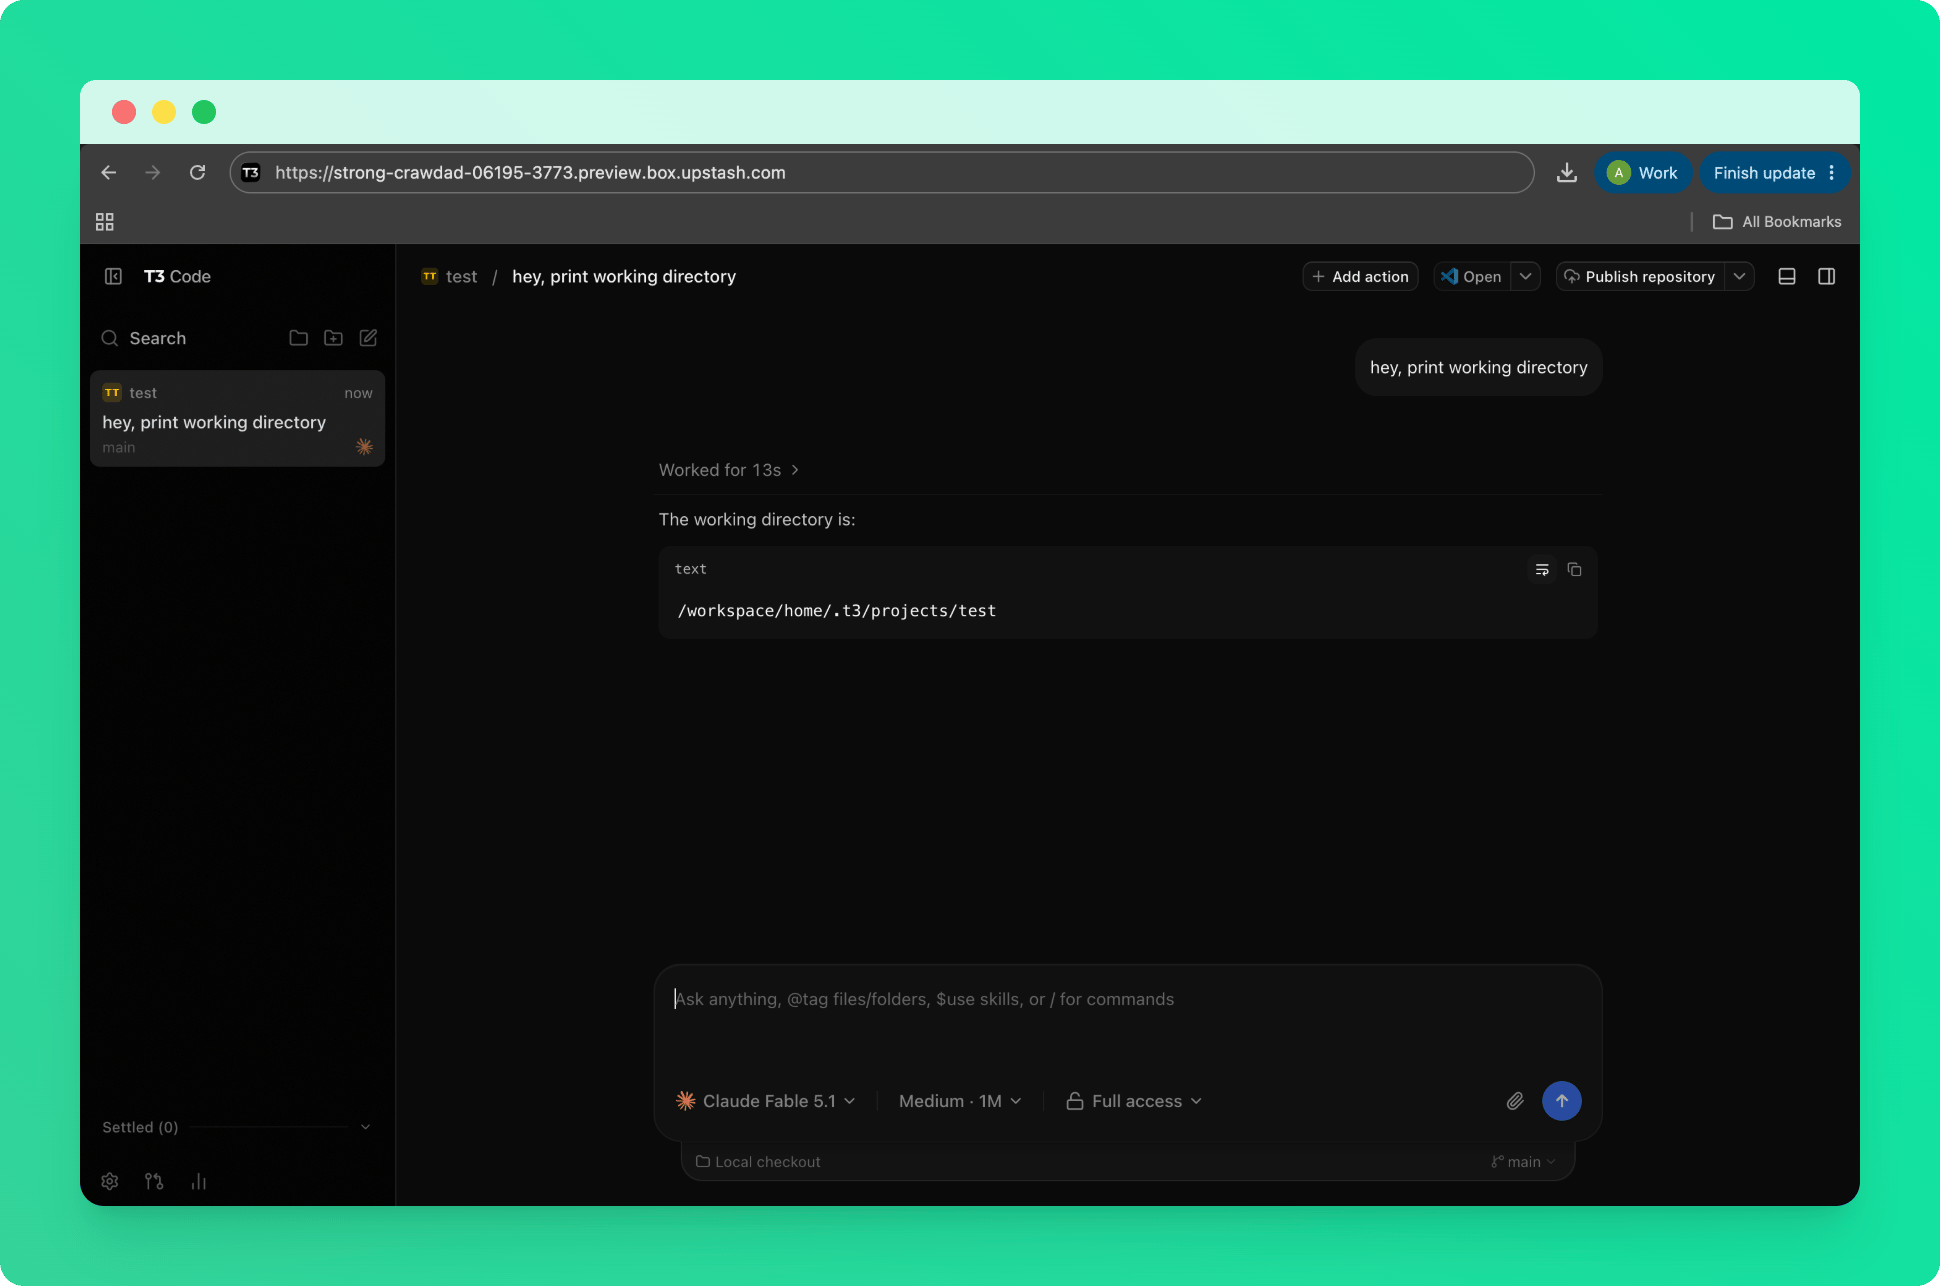Open the Full access permissions dropdown
Viewport: 1940px width, 1286px height.
(x=1134, y=1101)
